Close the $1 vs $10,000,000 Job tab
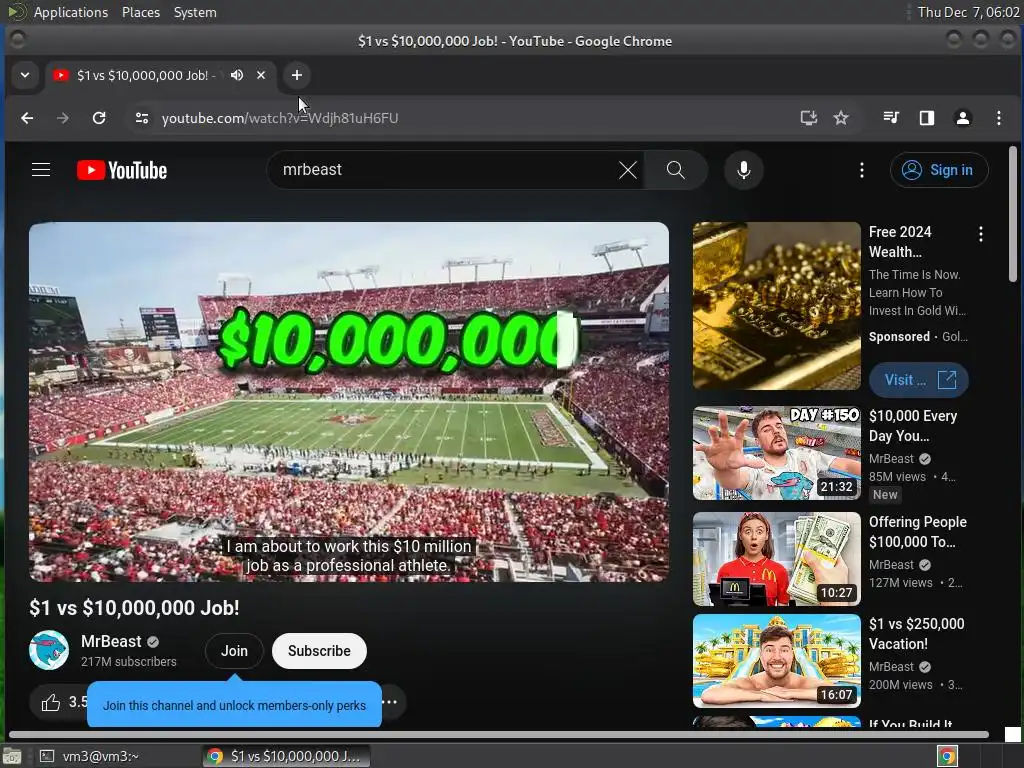1024x768 pixels. point(261,75)
